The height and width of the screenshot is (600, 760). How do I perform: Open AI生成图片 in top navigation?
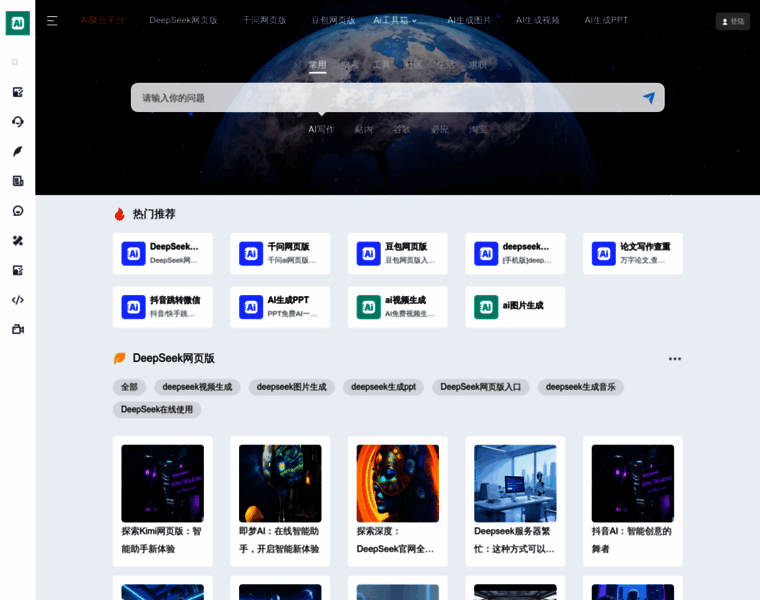click(469, 20)
